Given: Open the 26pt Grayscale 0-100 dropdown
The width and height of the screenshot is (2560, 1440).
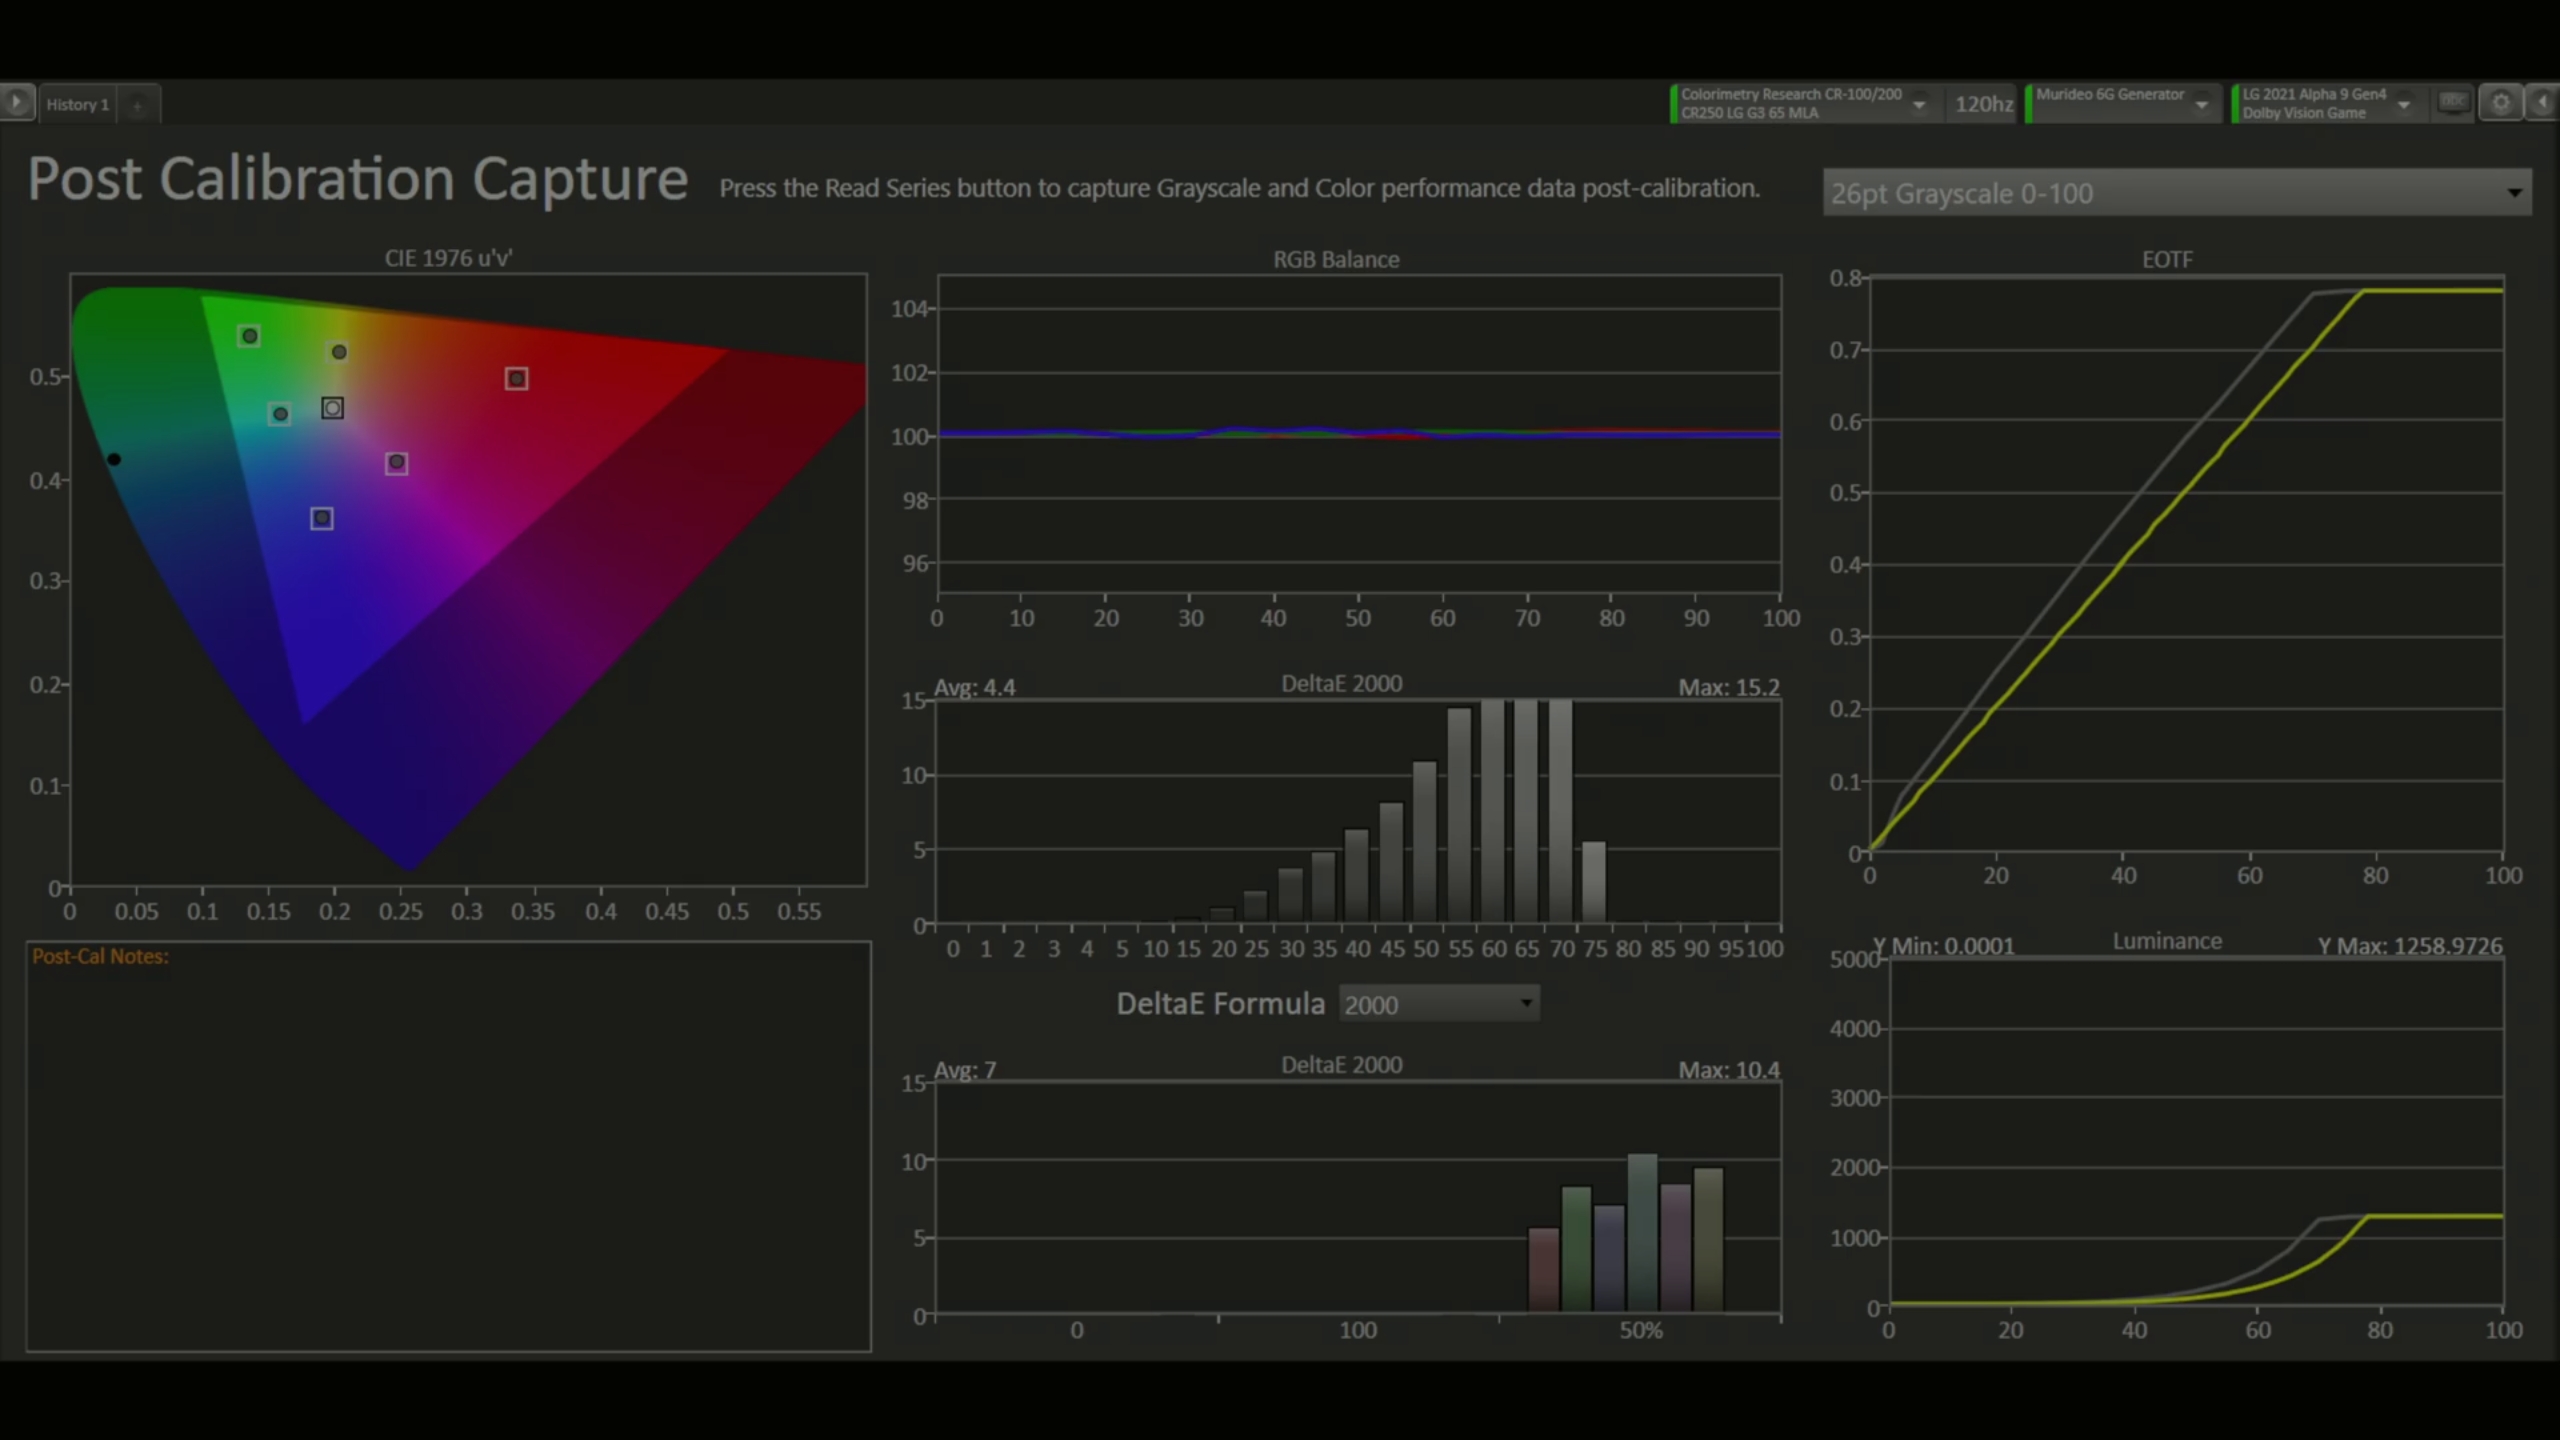Looking at the screenshot, I should [2177, 193].
